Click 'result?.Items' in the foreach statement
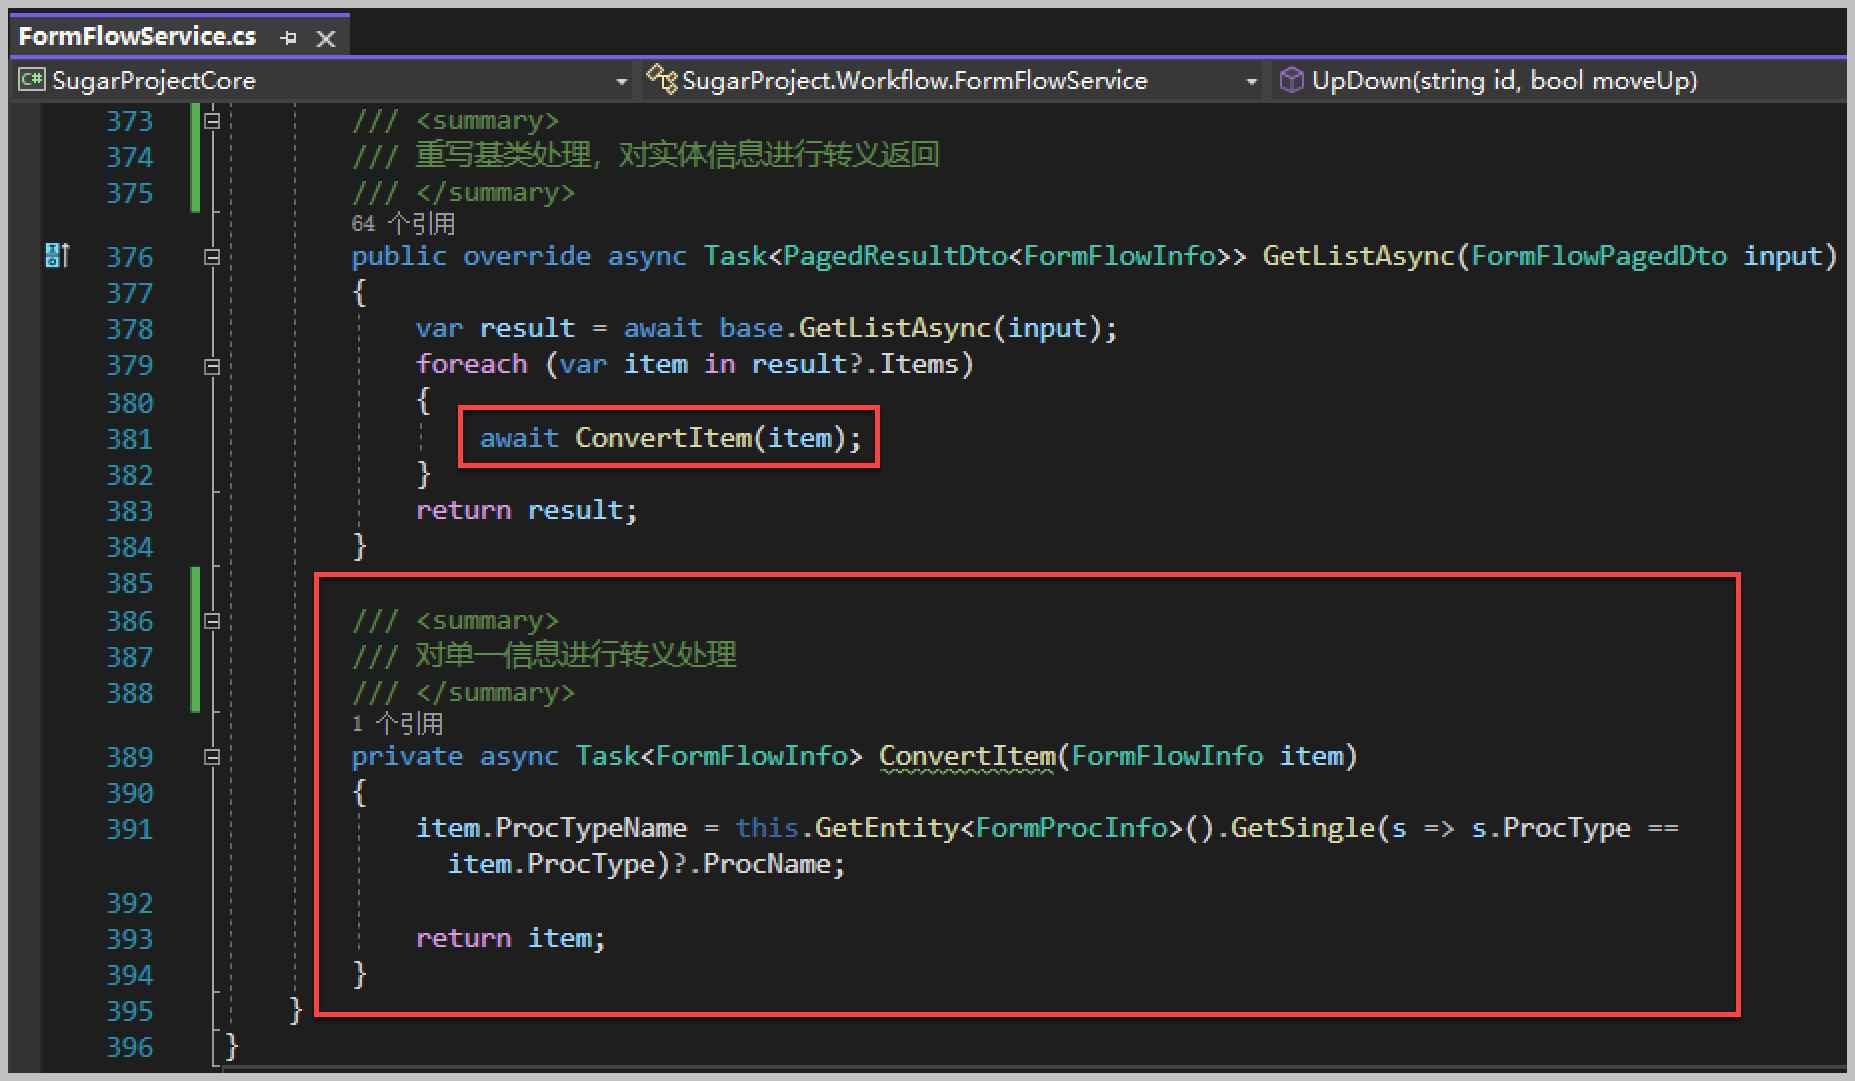This screenshot has width=1855, height=1081. click(x=855, y=364)
